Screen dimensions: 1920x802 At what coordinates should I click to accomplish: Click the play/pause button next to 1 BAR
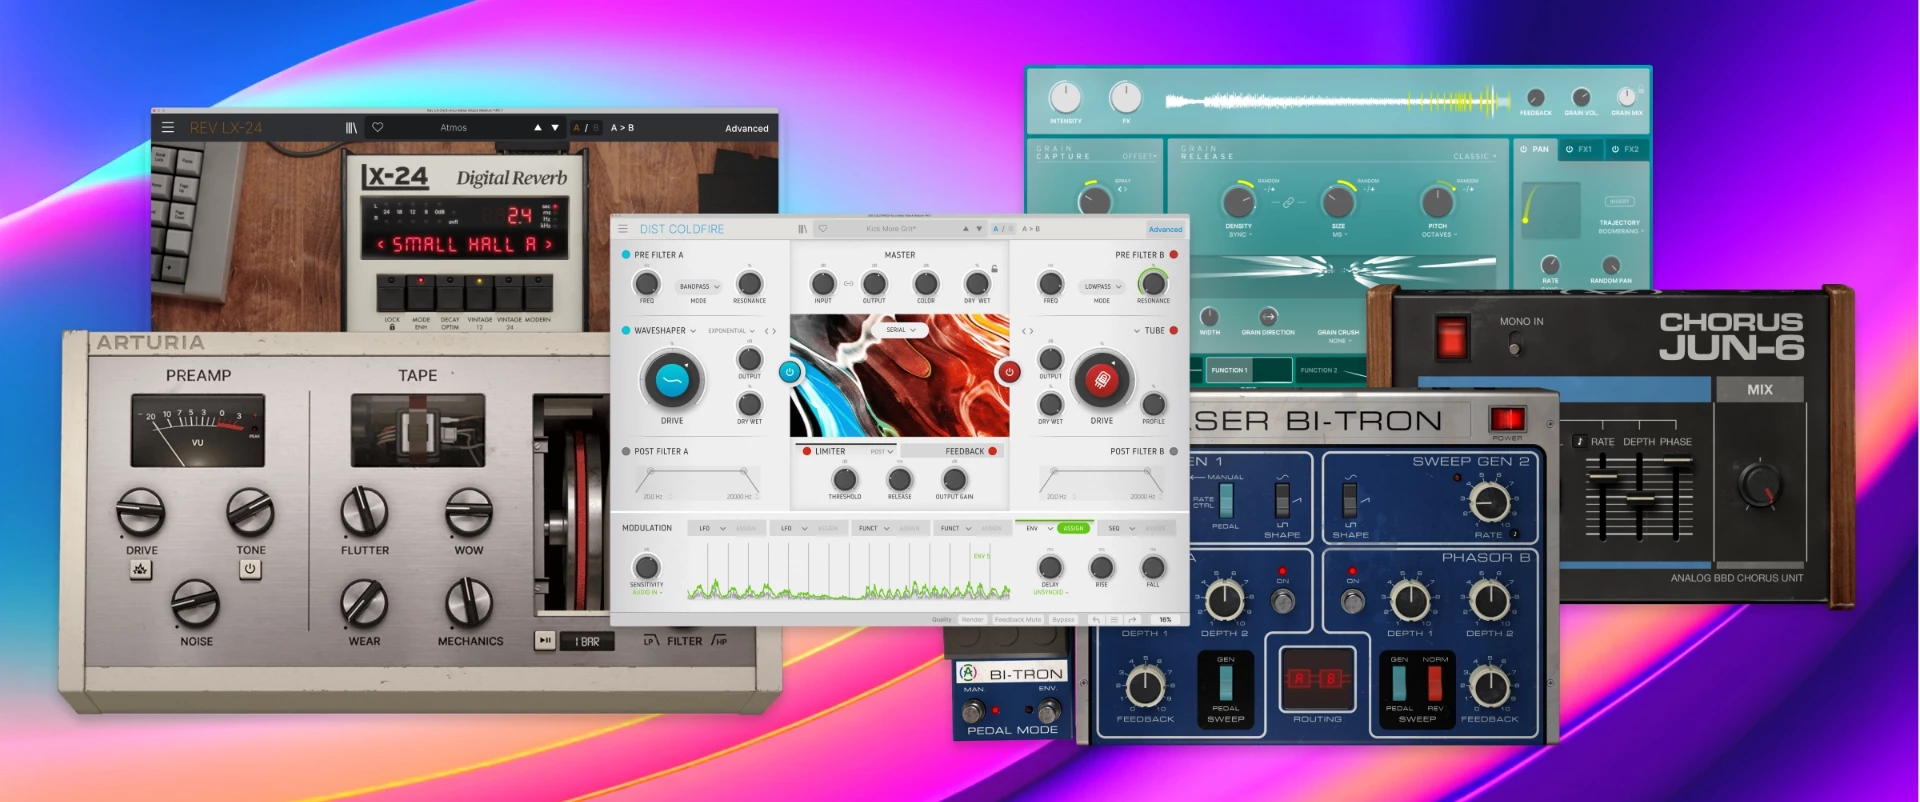point(544,640)
